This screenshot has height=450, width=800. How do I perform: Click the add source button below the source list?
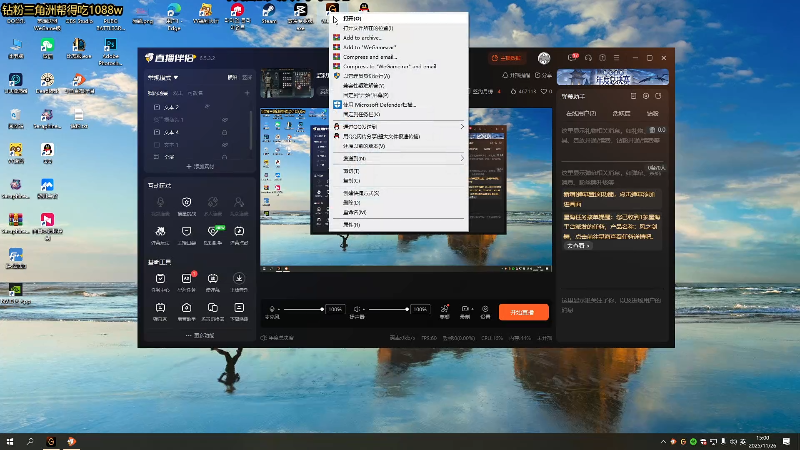tap(200, 166)
